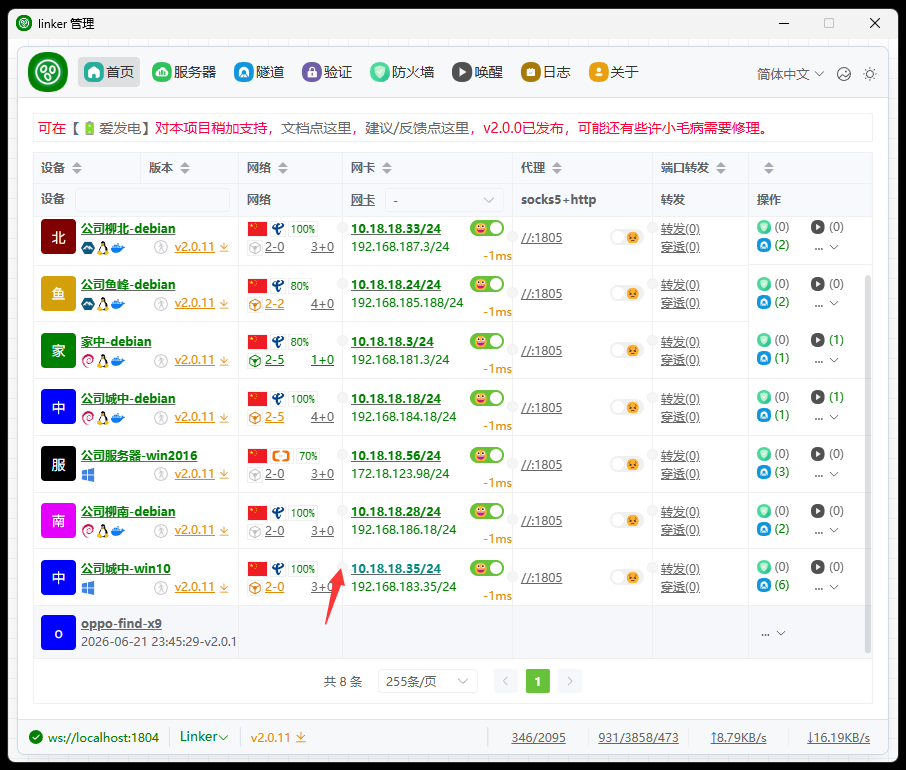This screenshot has width=906, height=770.
Task: Click the 2-5 tunnel route link for 家中-debian
Action: [x=274, y=360]
